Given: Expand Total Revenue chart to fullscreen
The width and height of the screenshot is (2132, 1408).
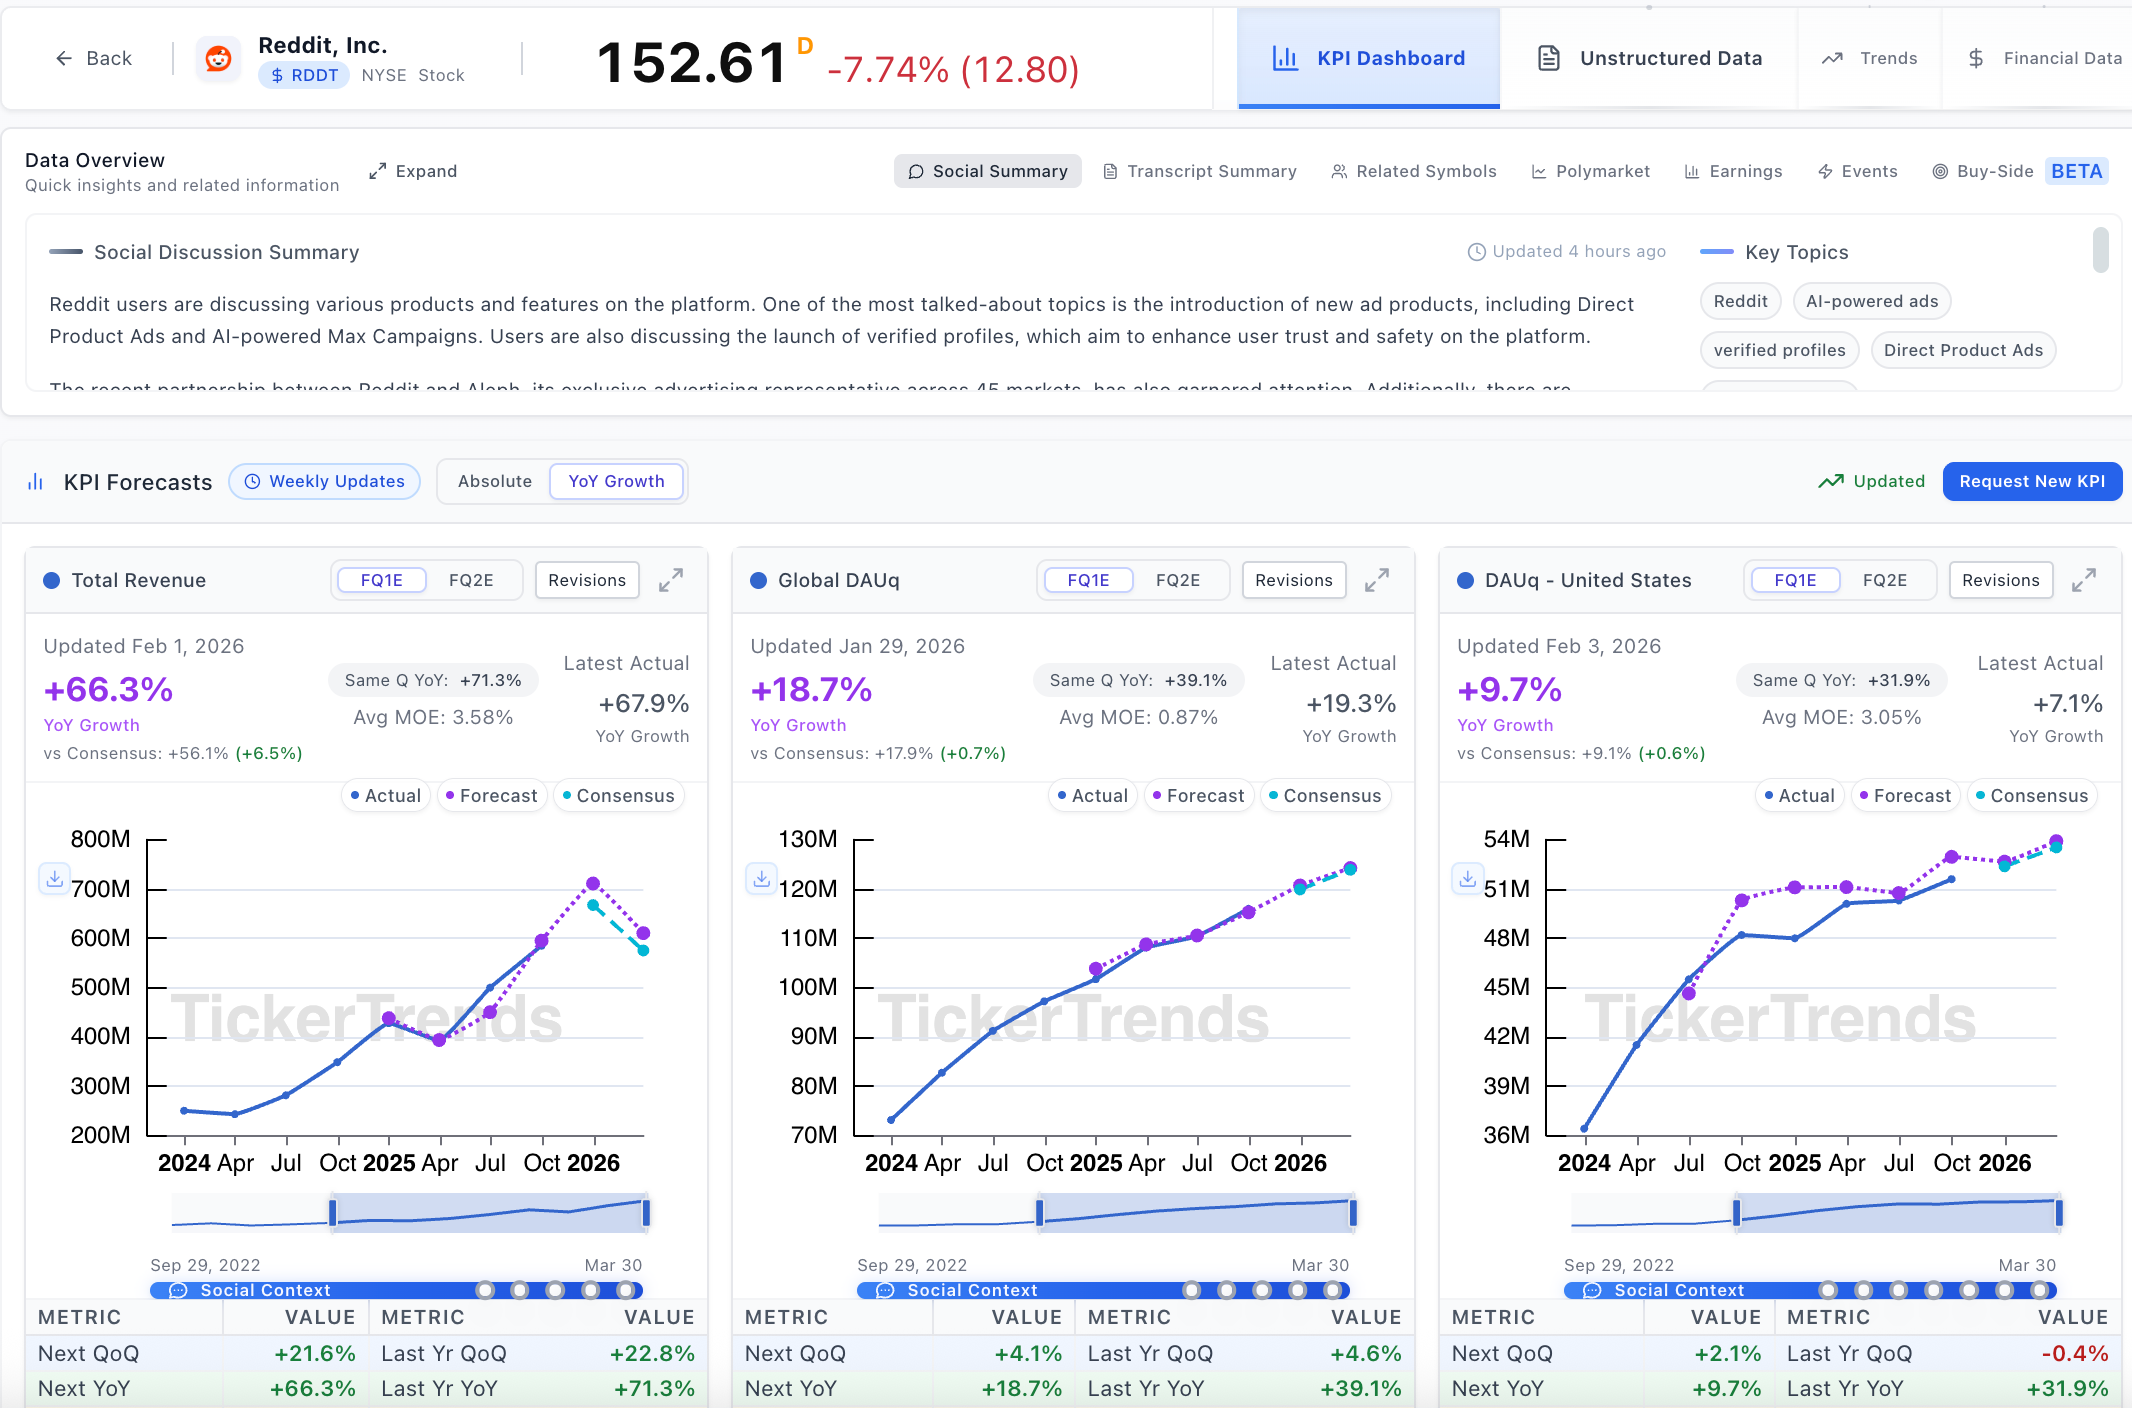Looking at the screenshot, I should tap(671, 580).
